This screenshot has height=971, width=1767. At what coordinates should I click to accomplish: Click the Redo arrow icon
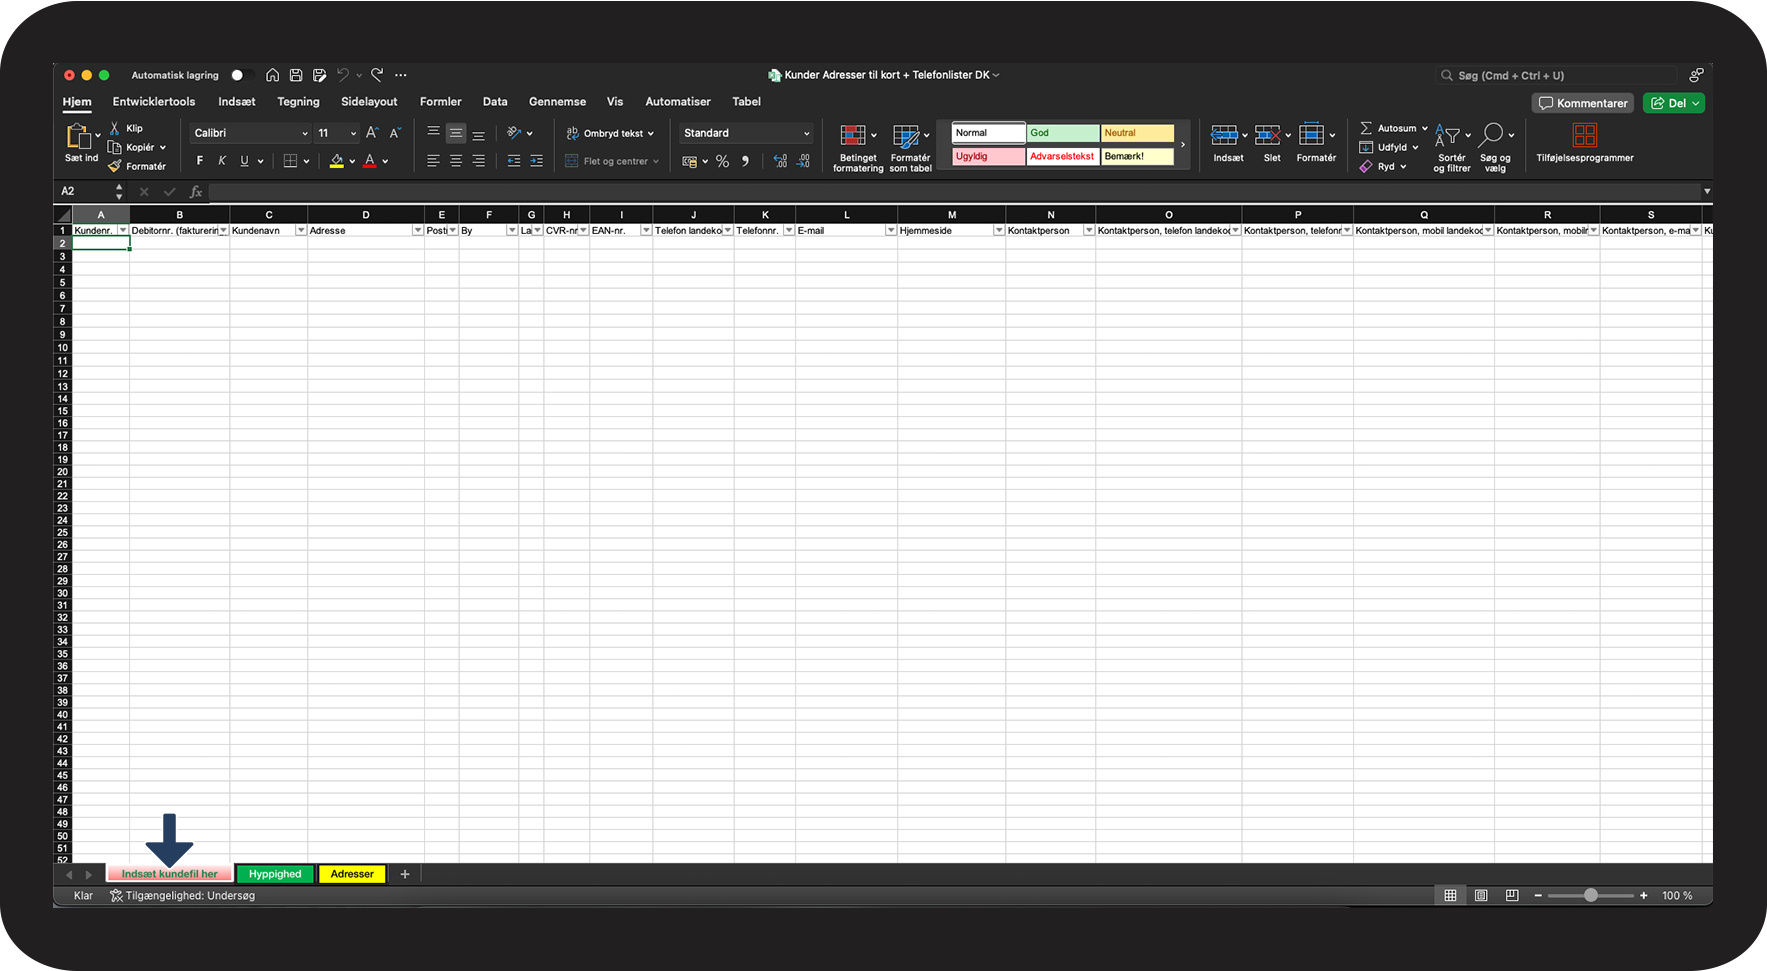377,75
